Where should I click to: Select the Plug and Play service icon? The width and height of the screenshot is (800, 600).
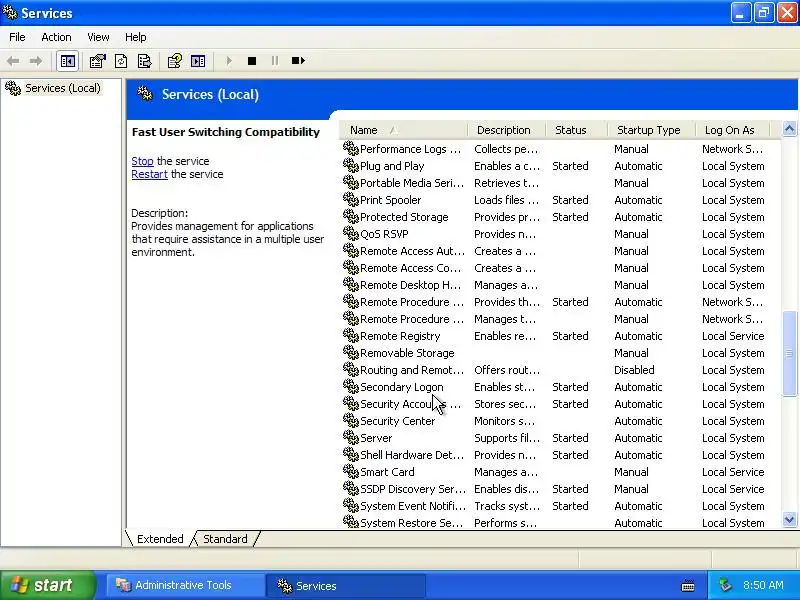click(x=351, y=165)
